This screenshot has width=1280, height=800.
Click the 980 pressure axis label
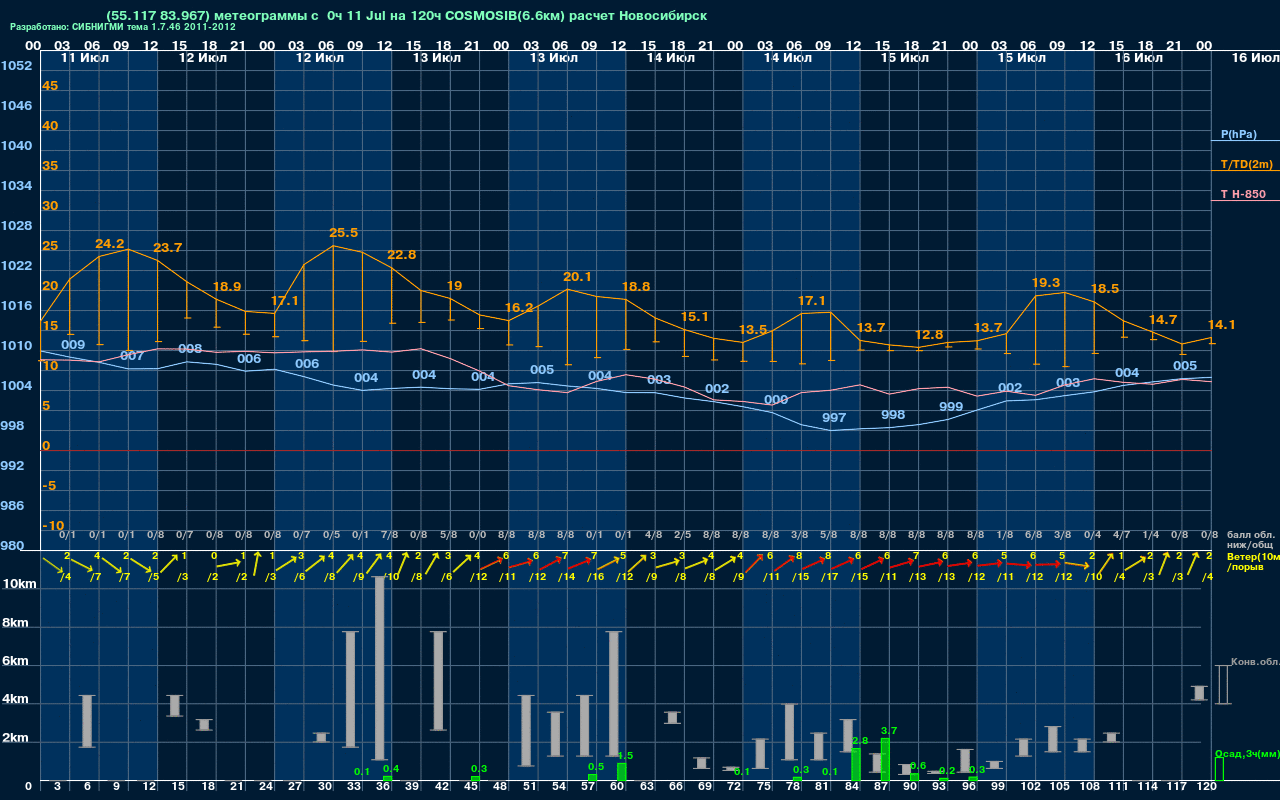pyautogui.click(x=12, y=546)
